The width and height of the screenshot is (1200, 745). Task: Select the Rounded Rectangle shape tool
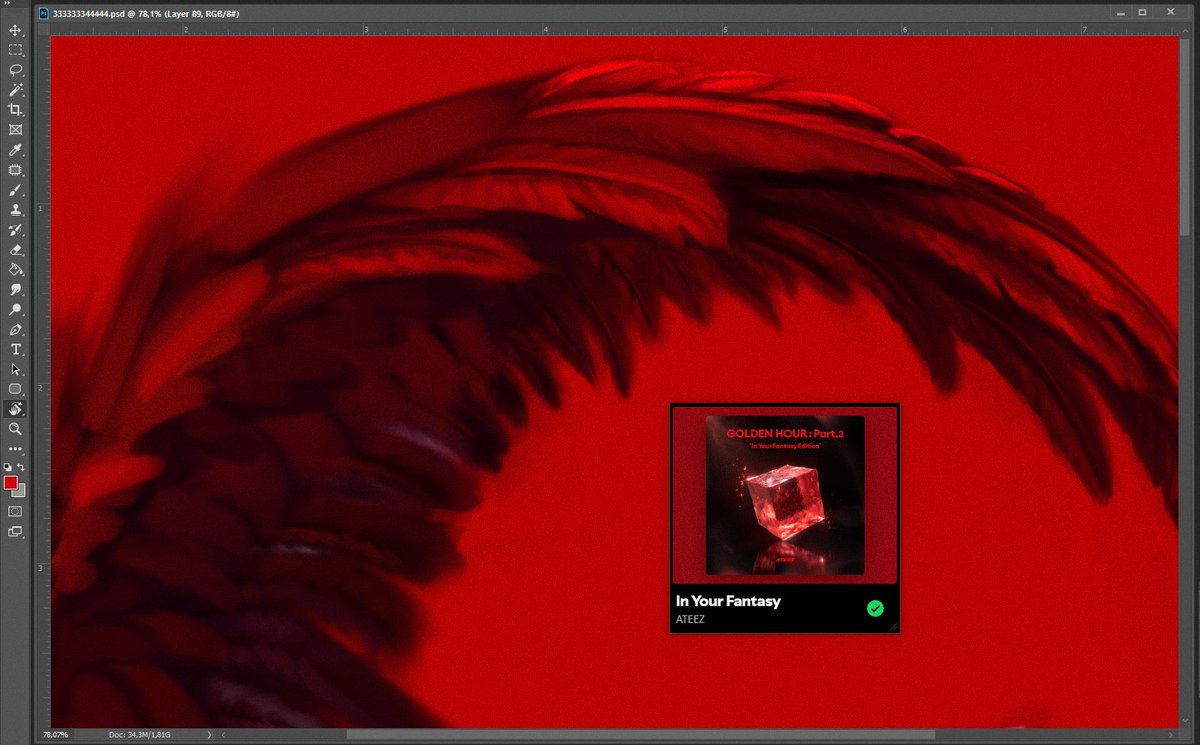(15, 389)
